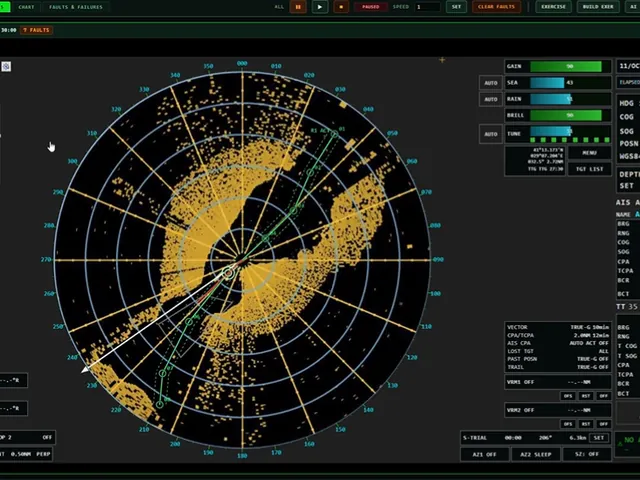This screenshot has height=480, width=640.
Task: Open the TGT LIST button
Action: click(x=589, y=169)
